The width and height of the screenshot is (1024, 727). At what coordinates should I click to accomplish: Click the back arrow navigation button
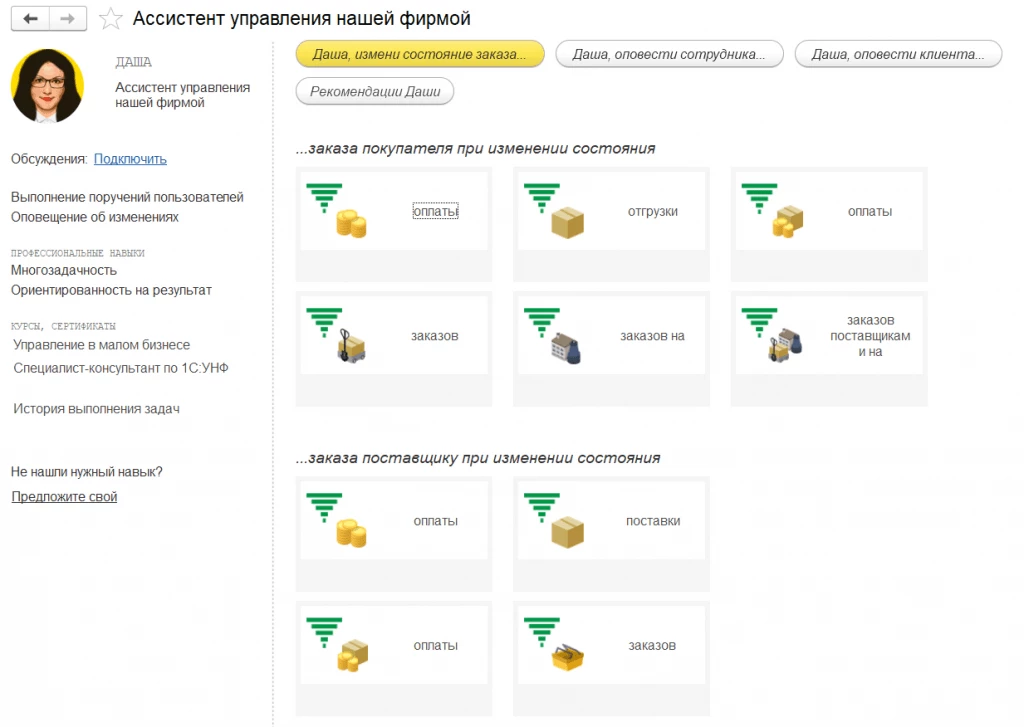(x=30, y=19)
